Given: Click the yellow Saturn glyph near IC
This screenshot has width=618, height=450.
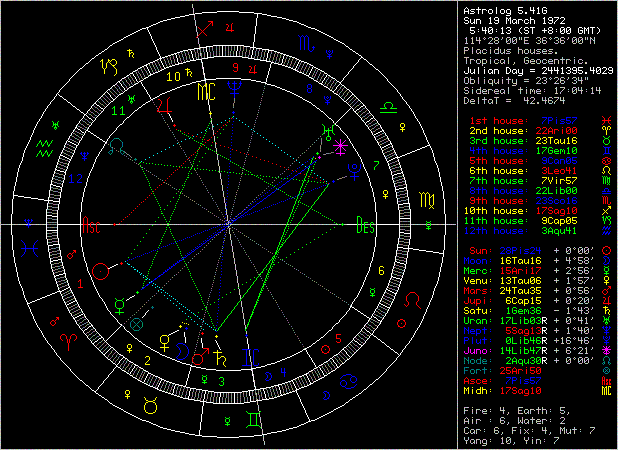Looking at the screenshot, I should pyautogui.click(x=219, y=358).
